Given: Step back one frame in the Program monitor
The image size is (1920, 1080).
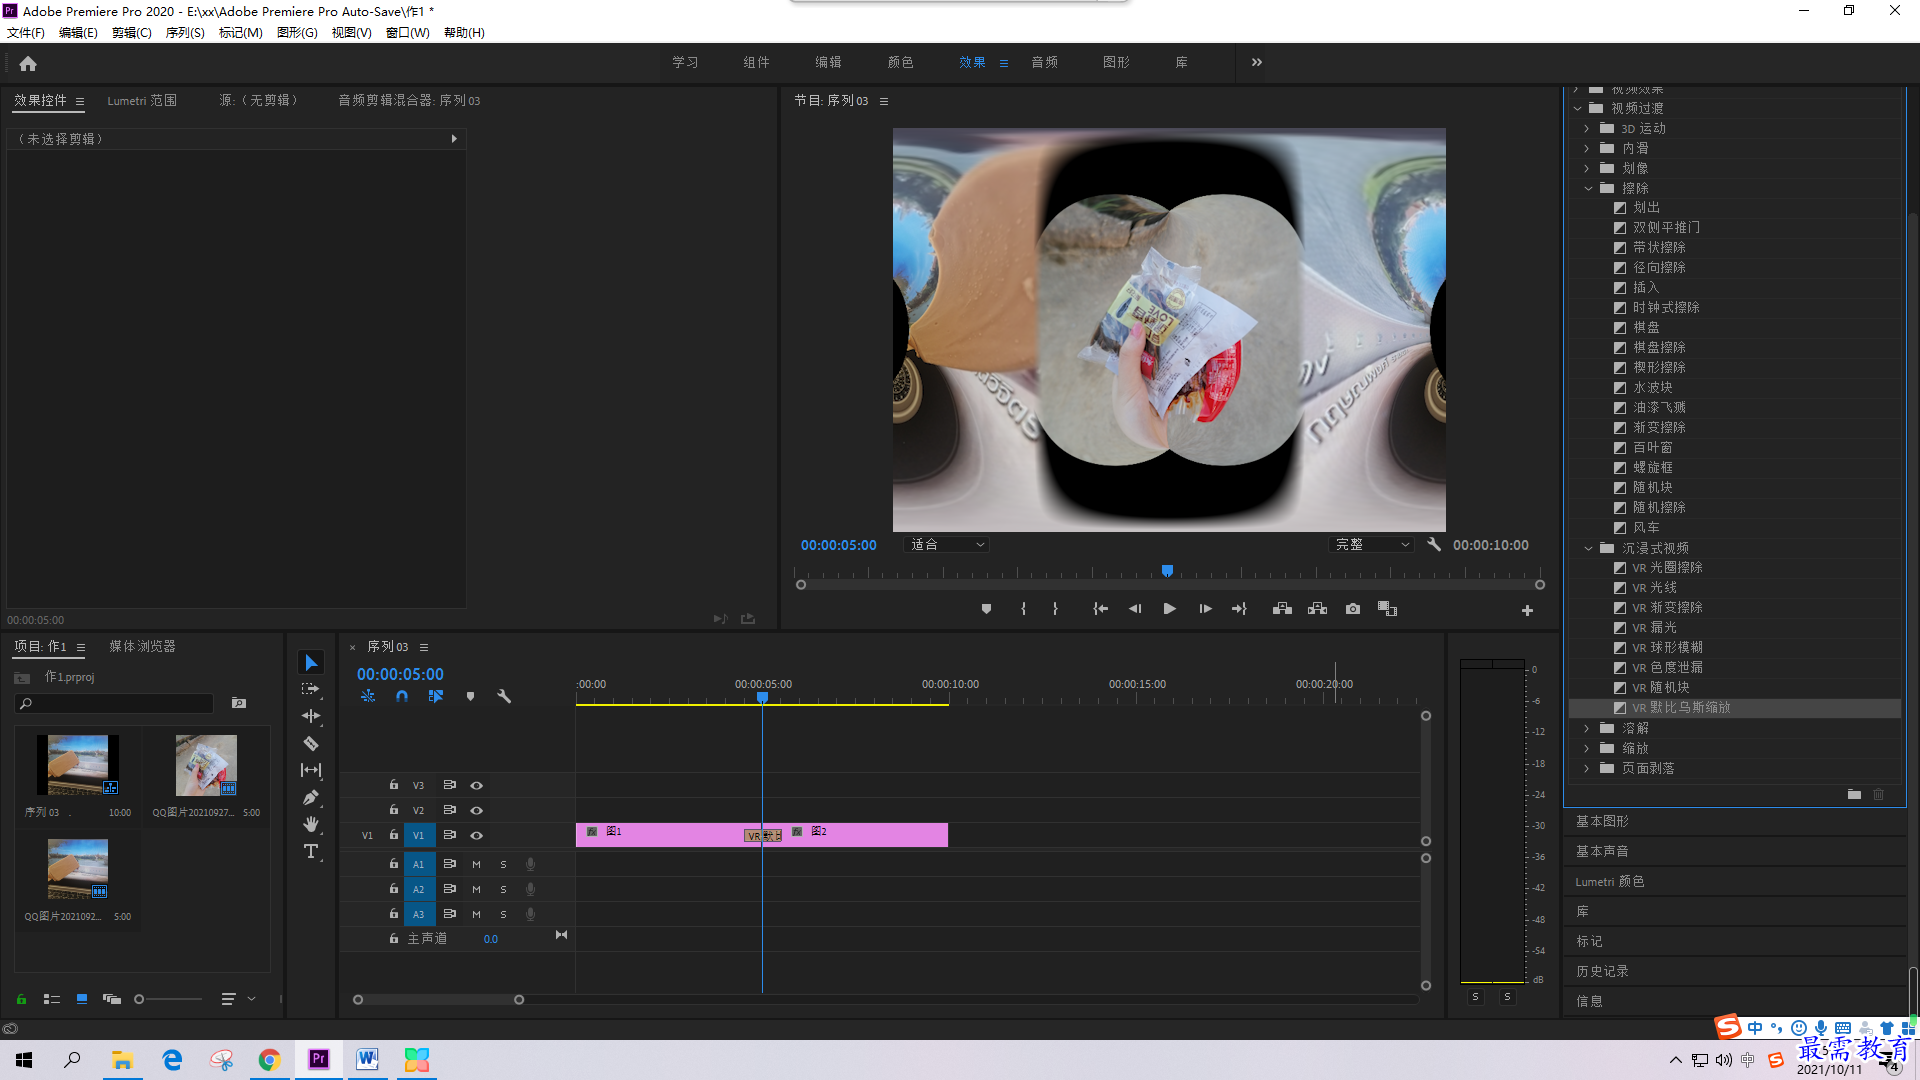Looking at the screenshot, I should click(1135, 609).
